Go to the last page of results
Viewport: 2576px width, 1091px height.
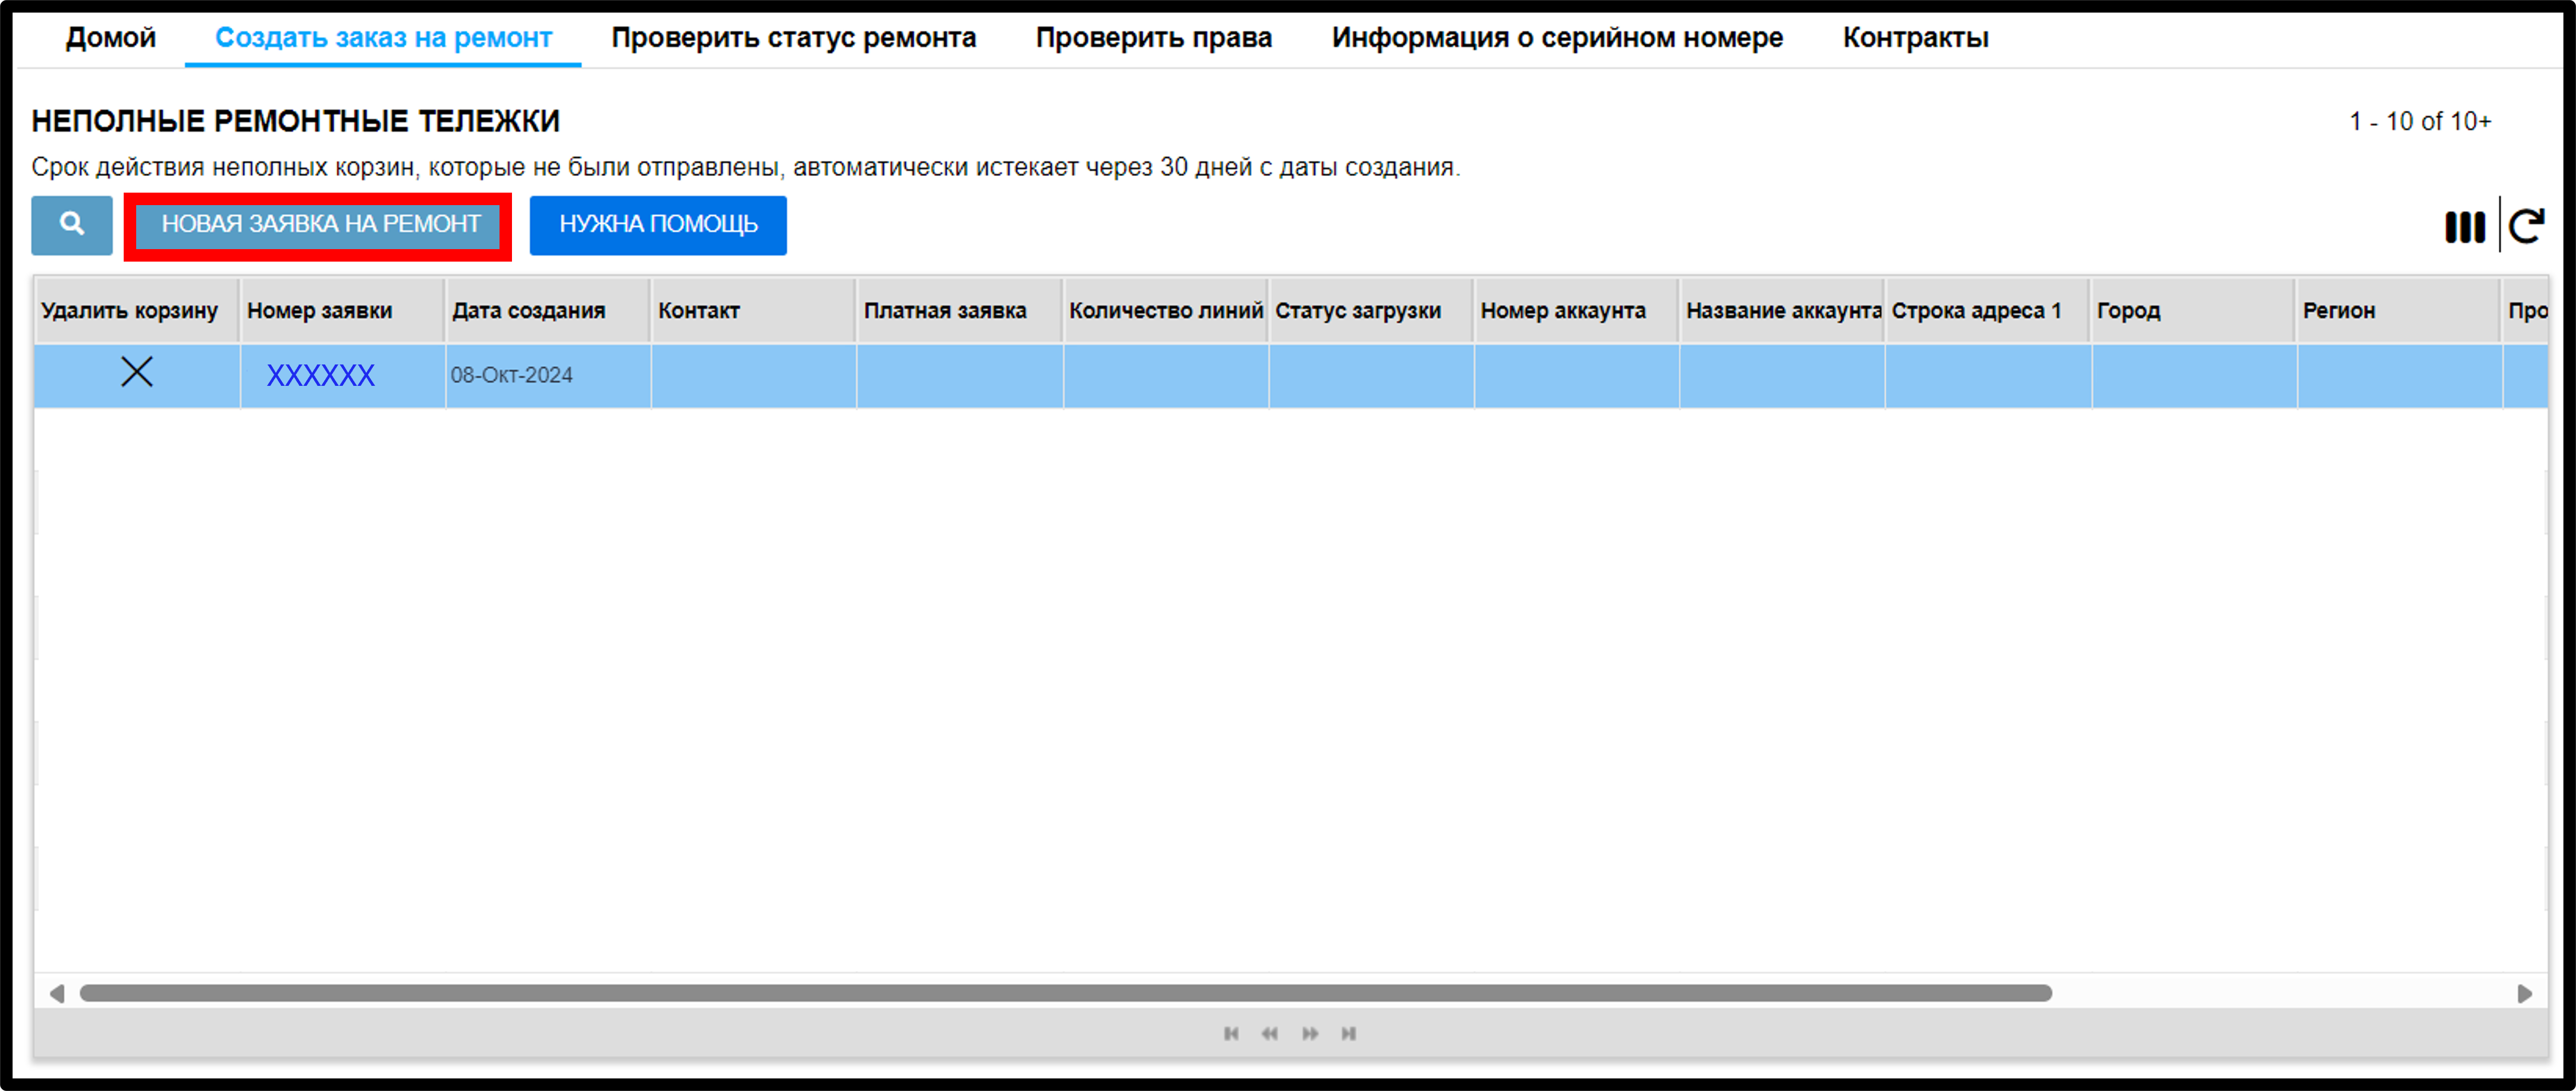pyautogui.click(x=1349, y=1033)
